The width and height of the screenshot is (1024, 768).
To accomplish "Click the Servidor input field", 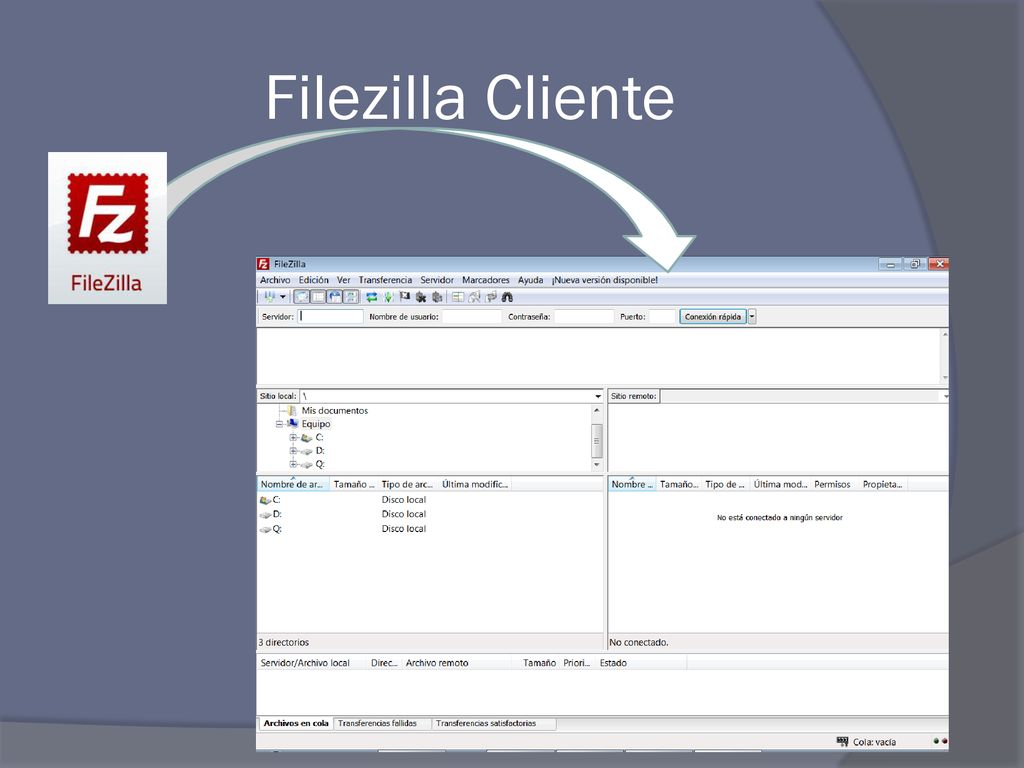I will (330, 317).
